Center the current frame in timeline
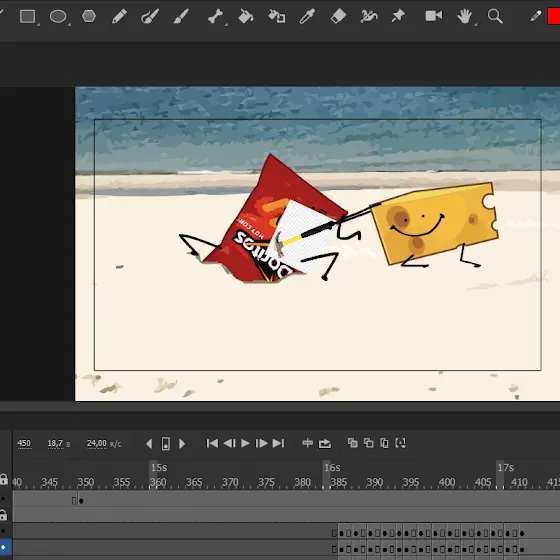The height and width of the screenshot is (560, 560). 307,443
